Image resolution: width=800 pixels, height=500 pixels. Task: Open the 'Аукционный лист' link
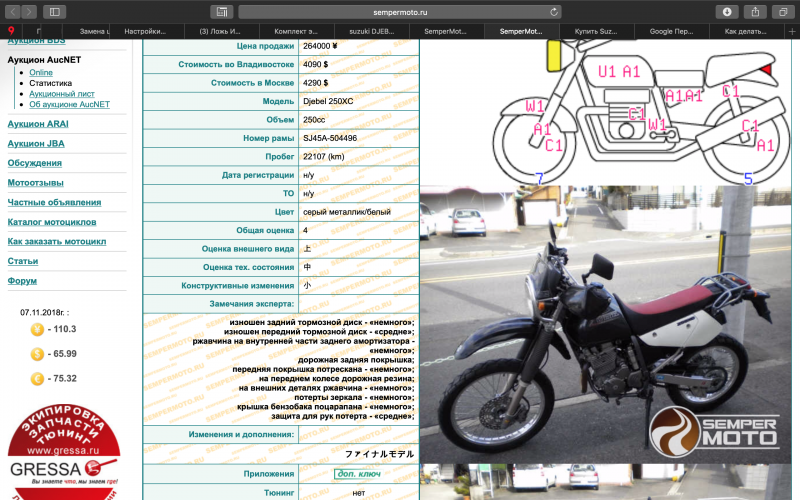click(62, 94)
